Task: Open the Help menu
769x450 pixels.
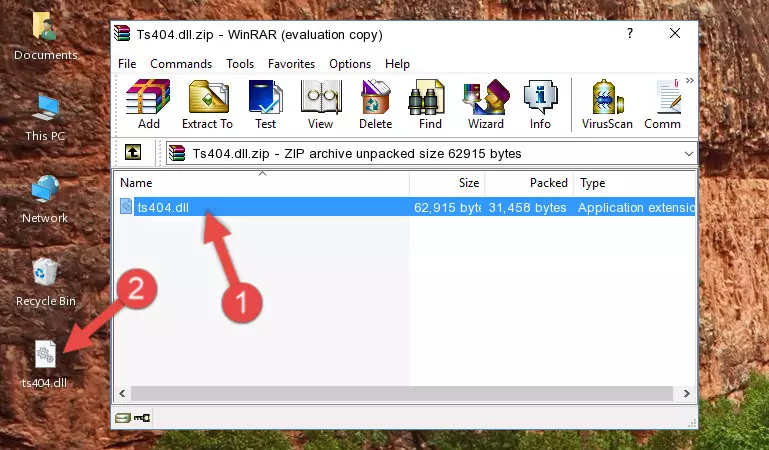Action: (x=397, y=64)
